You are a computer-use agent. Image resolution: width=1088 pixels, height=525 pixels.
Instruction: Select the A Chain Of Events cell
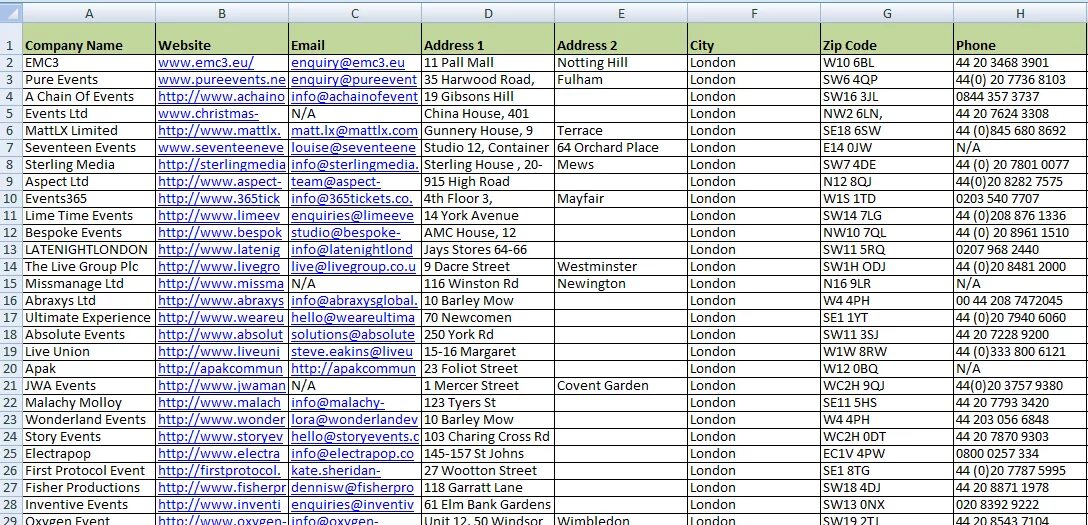(x=89, y=96)
